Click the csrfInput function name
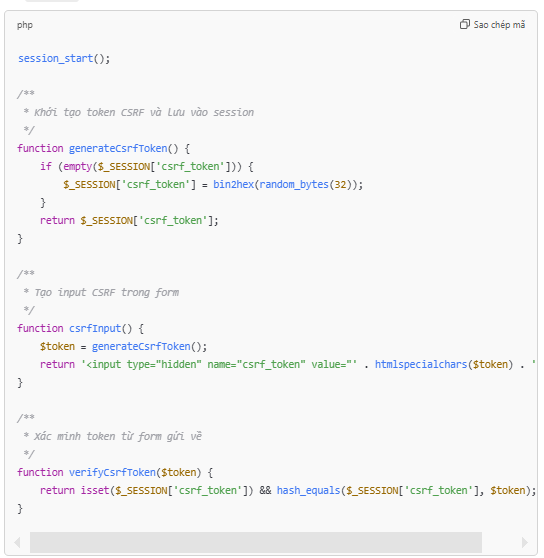 [95, 328]
